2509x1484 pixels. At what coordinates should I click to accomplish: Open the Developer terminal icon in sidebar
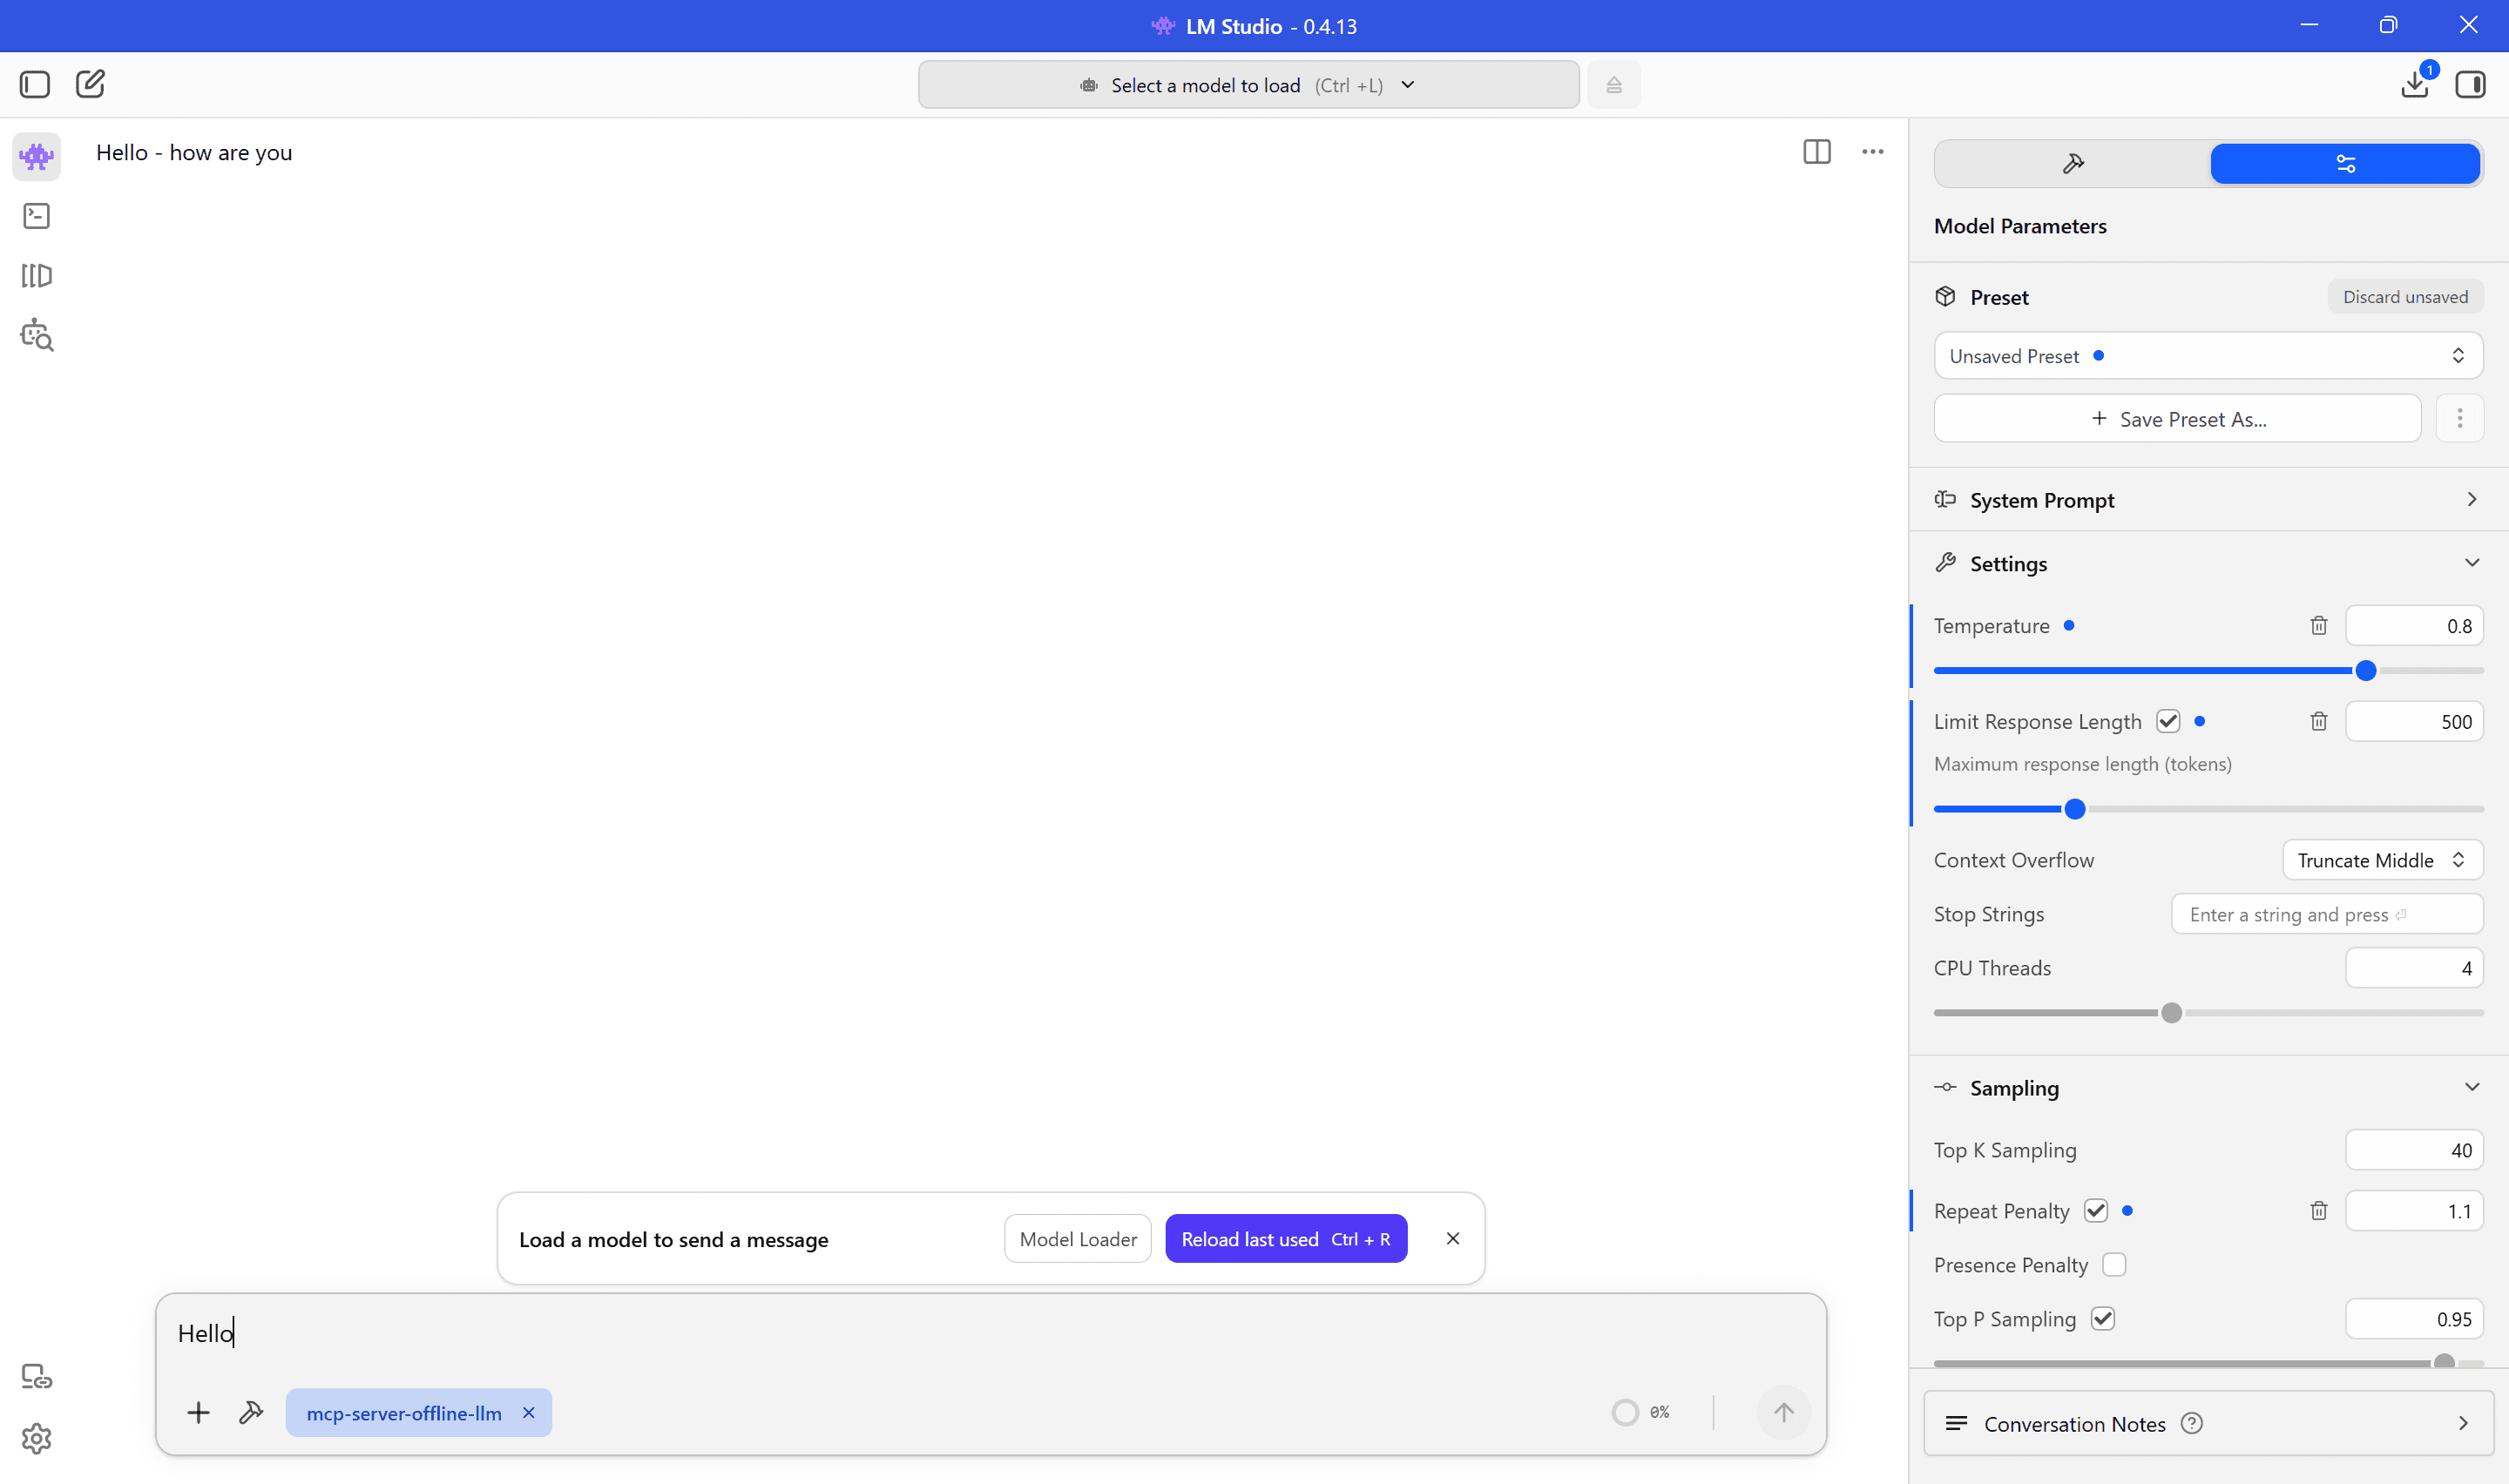pyautogui.click(x=37, y=216)
